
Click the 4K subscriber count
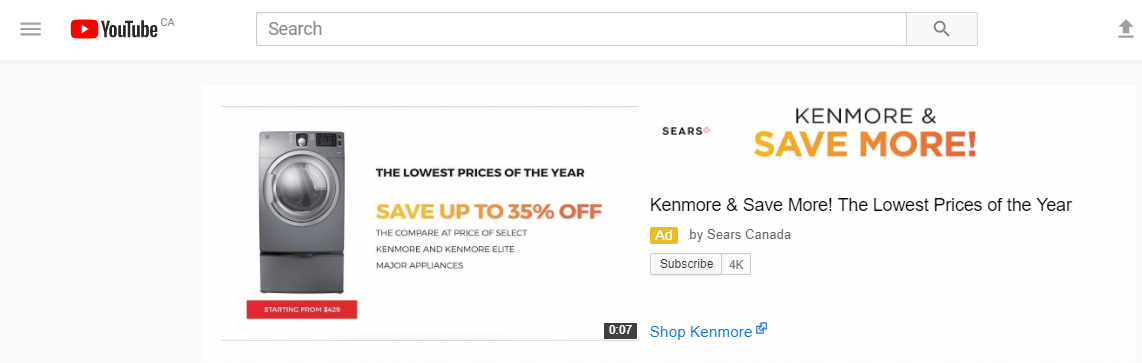736,264
